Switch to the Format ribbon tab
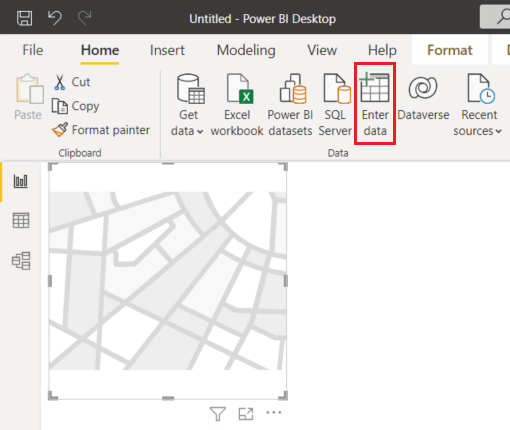Viewport: 510px width, 430px height. click(450, 50)
